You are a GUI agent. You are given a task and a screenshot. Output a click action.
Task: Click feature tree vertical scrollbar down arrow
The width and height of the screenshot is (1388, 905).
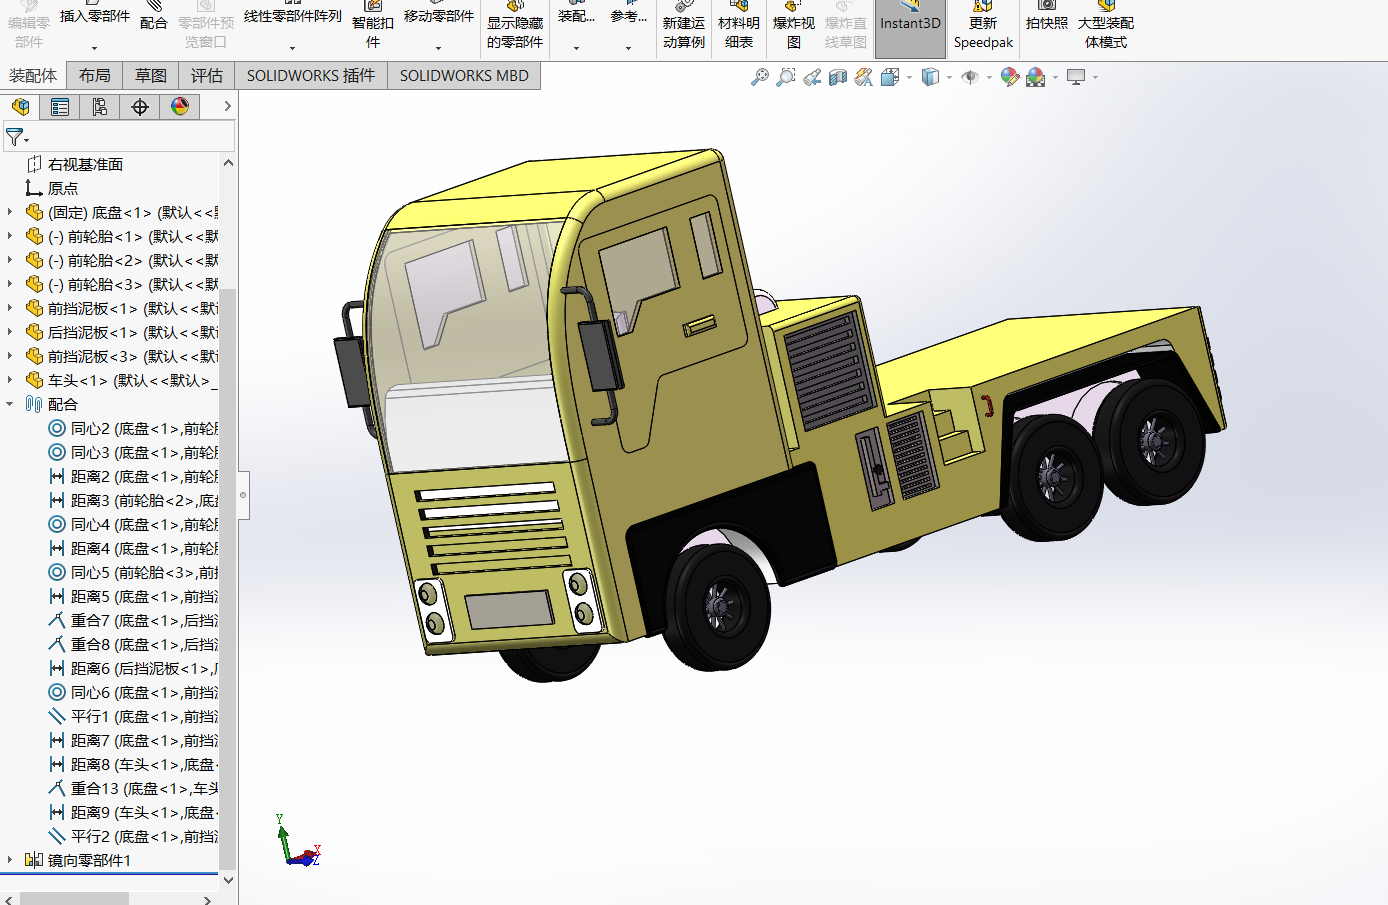tap(228, 880)
